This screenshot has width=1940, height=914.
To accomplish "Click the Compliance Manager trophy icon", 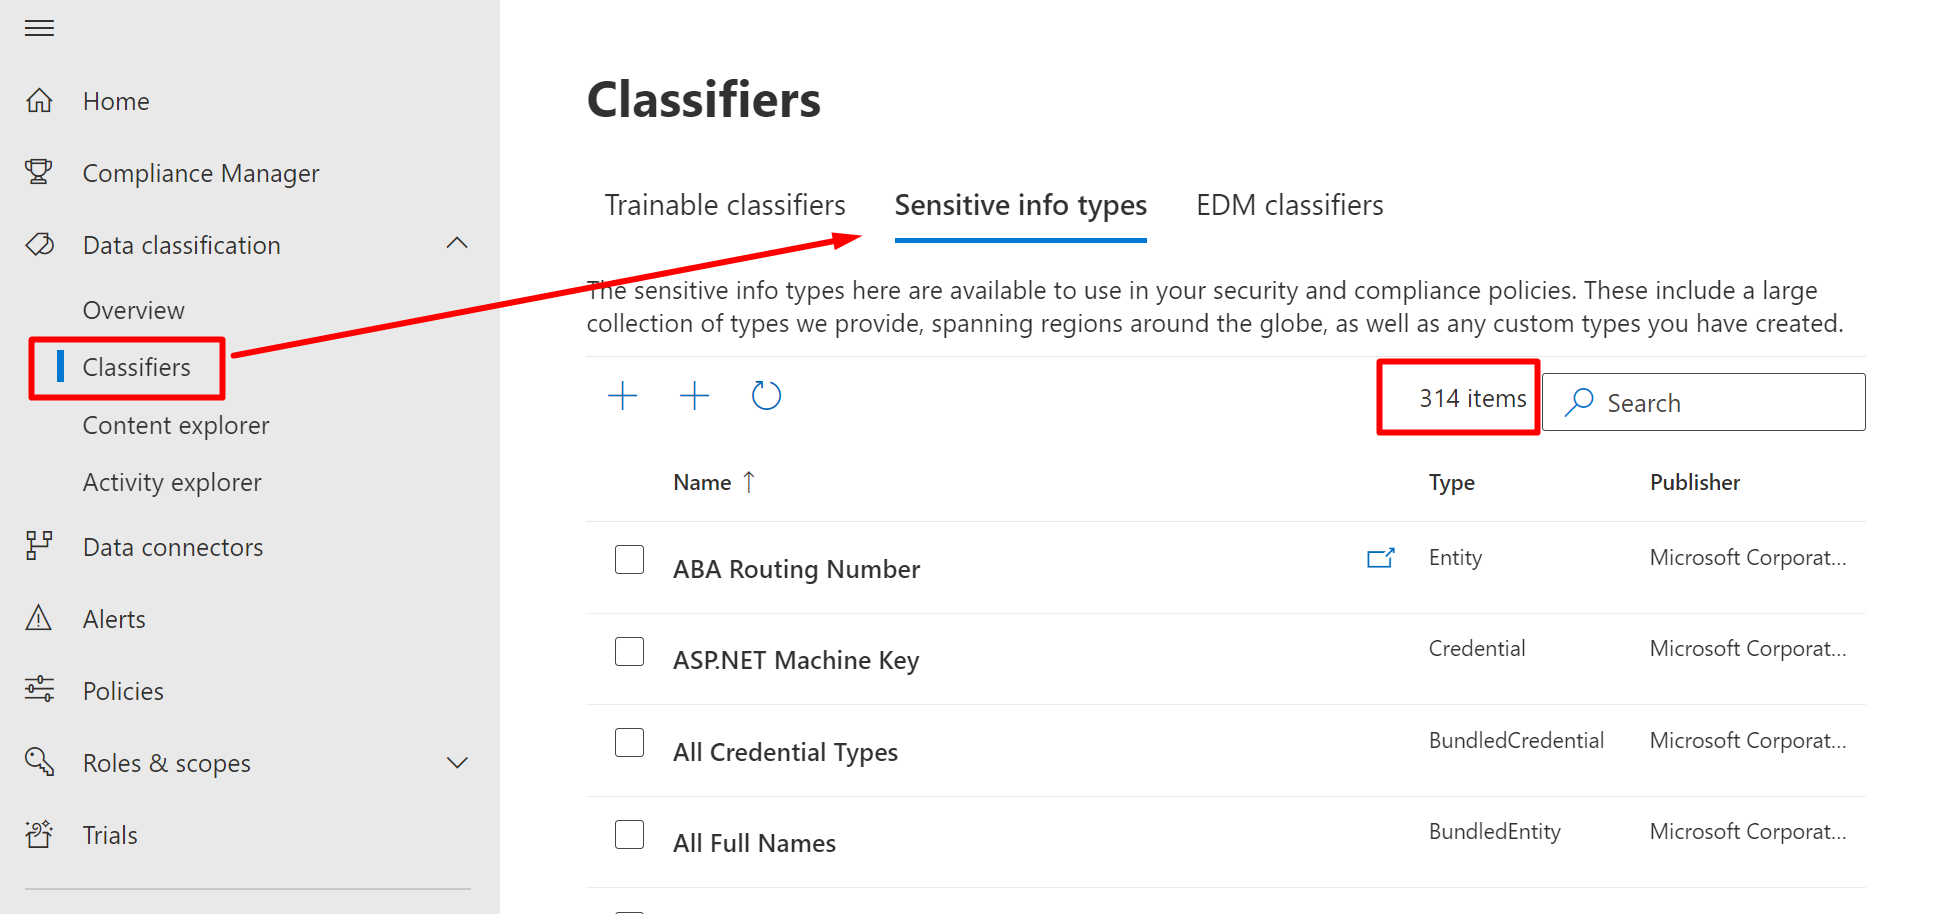I will pyautogui.click(x=39, y=172).
